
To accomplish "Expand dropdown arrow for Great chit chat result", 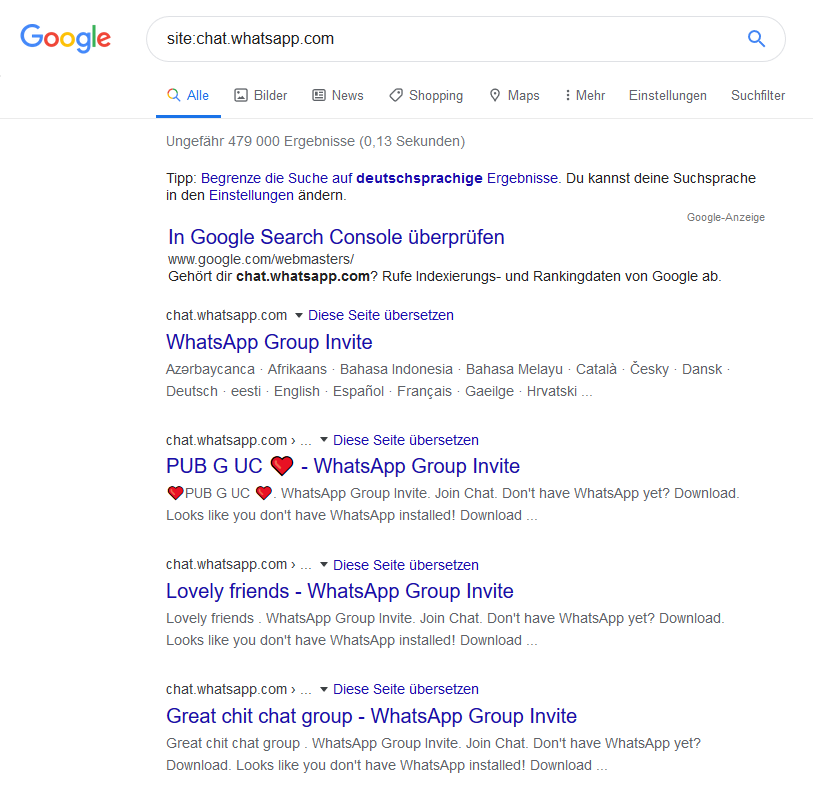I will tap(324, 689).
